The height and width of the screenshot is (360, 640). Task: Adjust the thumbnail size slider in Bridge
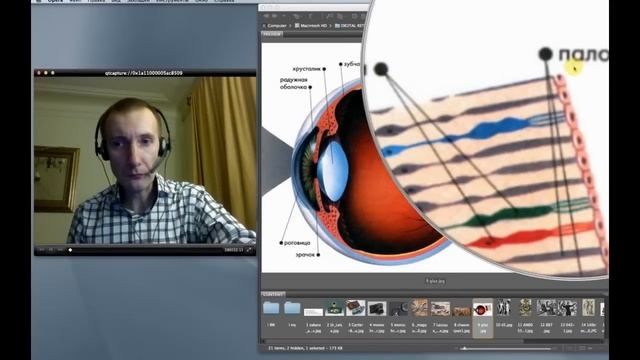click(464, 349)
